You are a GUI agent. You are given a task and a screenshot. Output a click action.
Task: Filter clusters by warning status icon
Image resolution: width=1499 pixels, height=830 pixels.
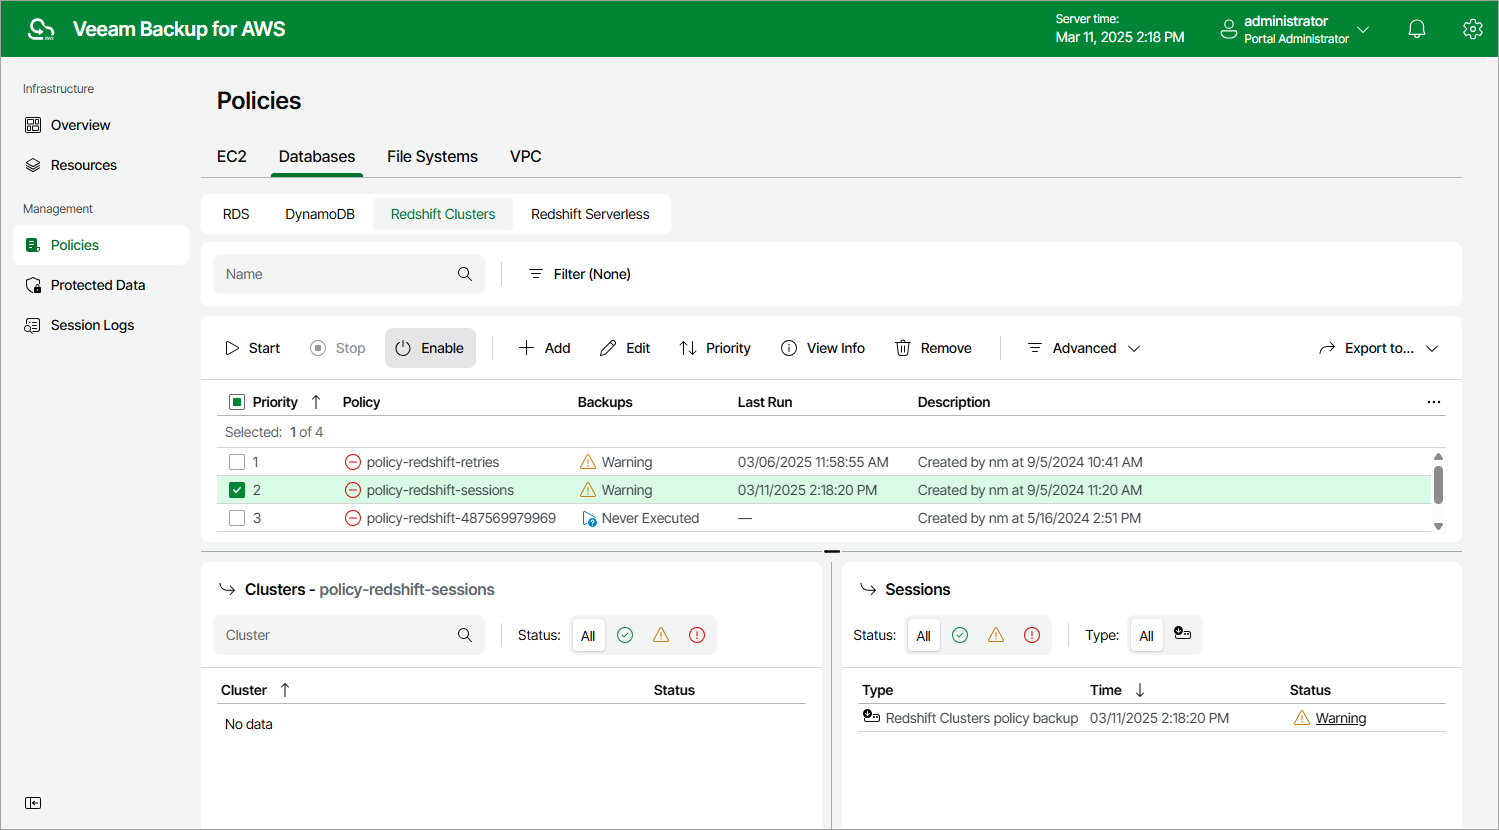[661, 635]
